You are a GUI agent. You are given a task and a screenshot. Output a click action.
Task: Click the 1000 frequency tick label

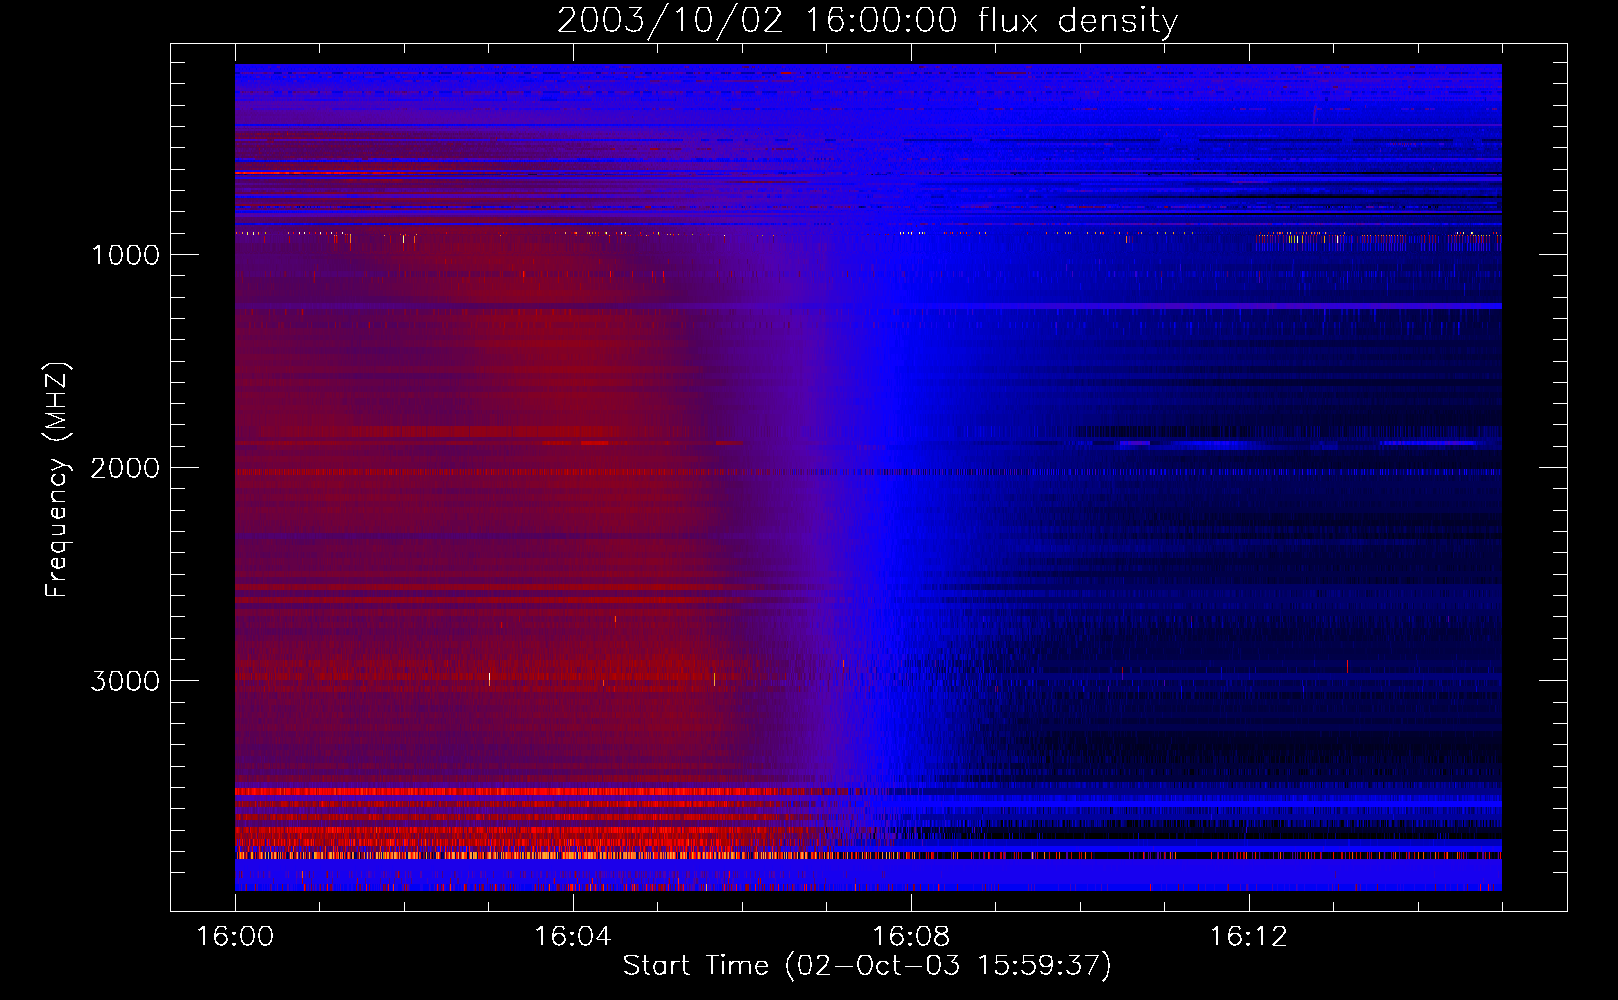click(x=125, y=255)
